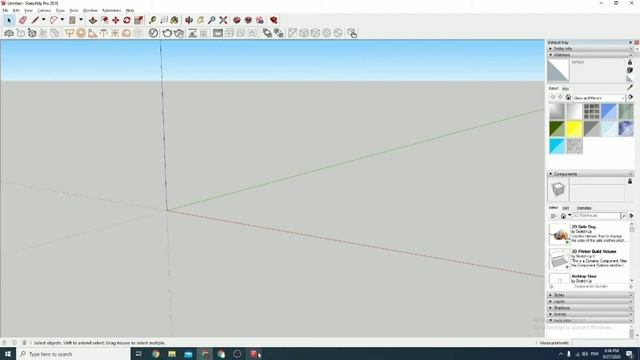Add a V-Ray Spot Light
This screenshot has width=640, height=360.
click(93, 33)
